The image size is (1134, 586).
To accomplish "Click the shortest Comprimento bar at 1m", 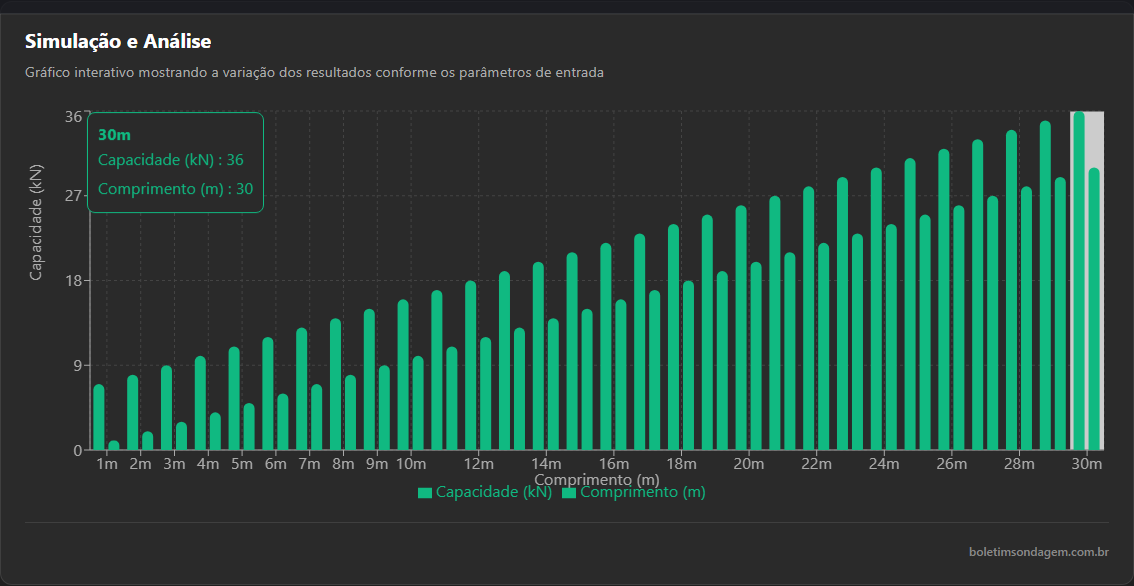I will point(114,445).
